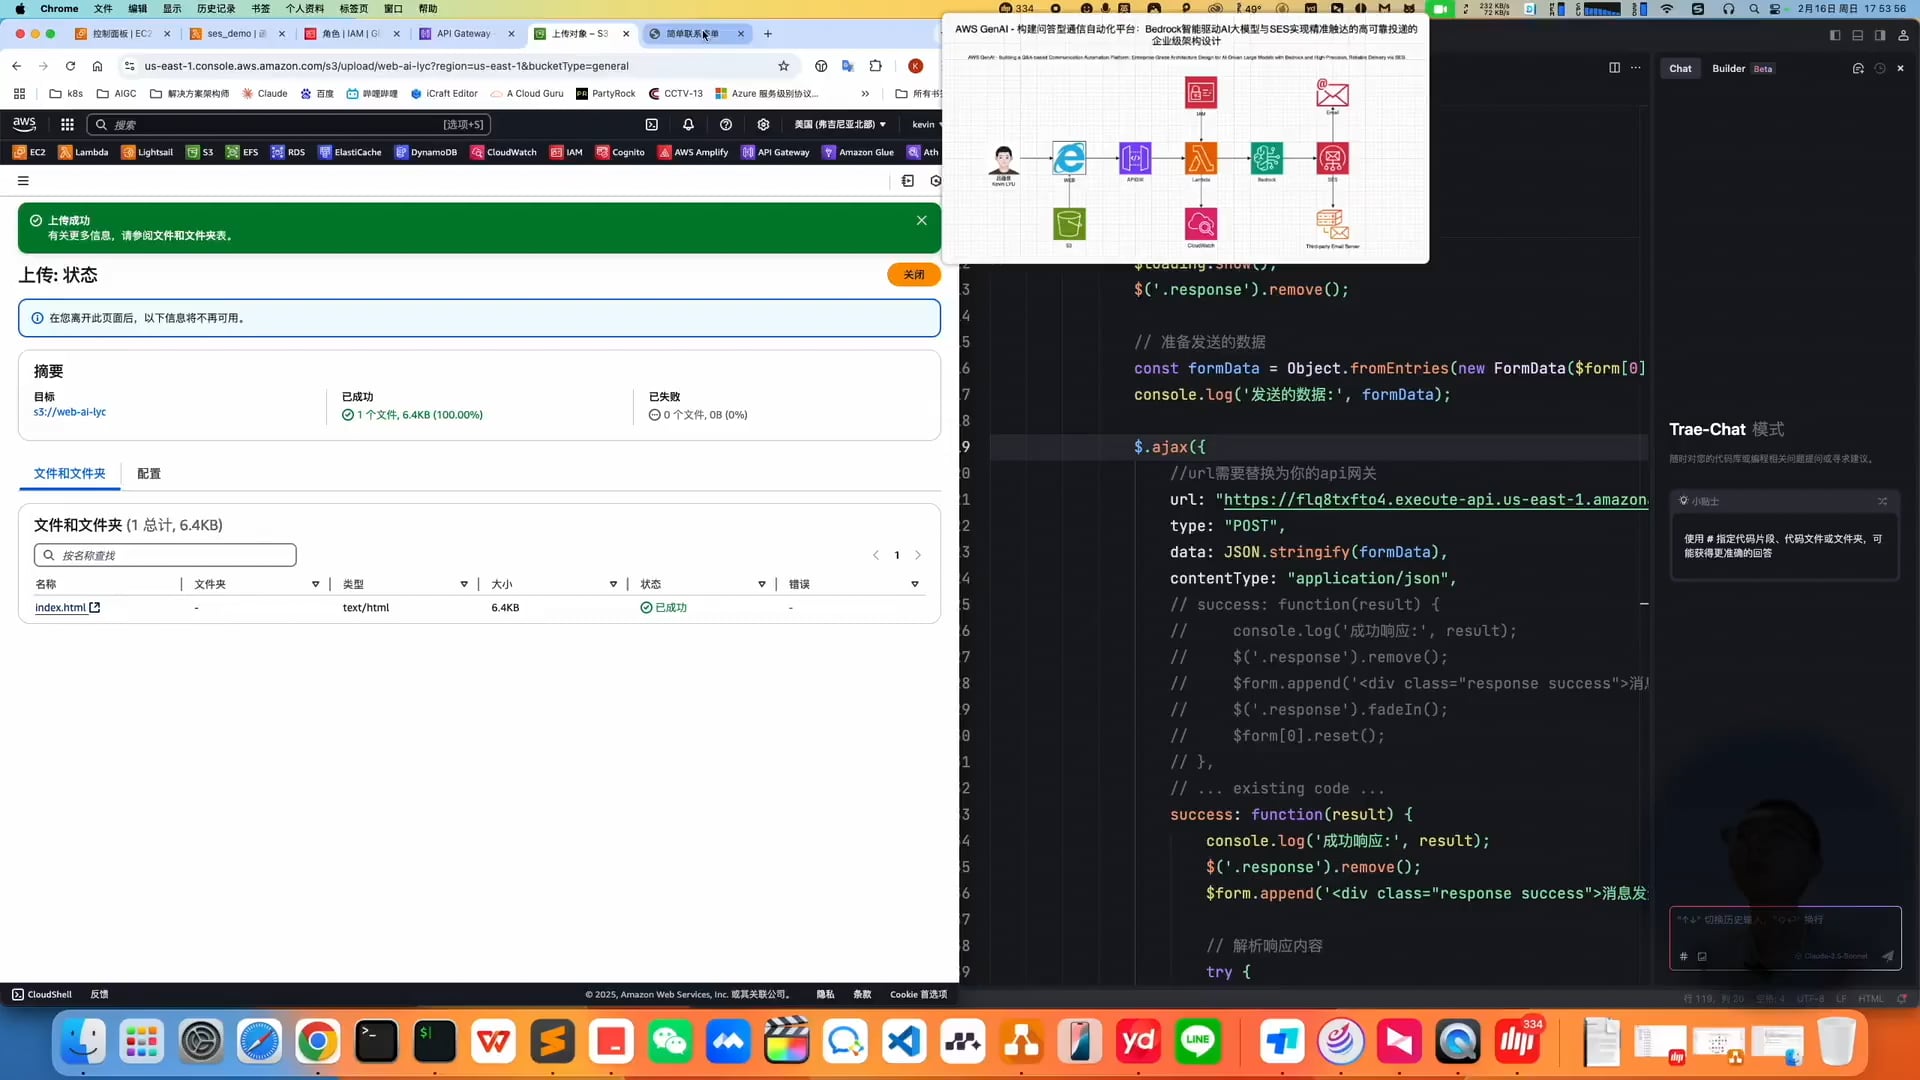Open the s3://web-ai-lyc target link
The height and width of the screenshot is (1080, 1920).
pyautogui.click(x=70, y=412)
